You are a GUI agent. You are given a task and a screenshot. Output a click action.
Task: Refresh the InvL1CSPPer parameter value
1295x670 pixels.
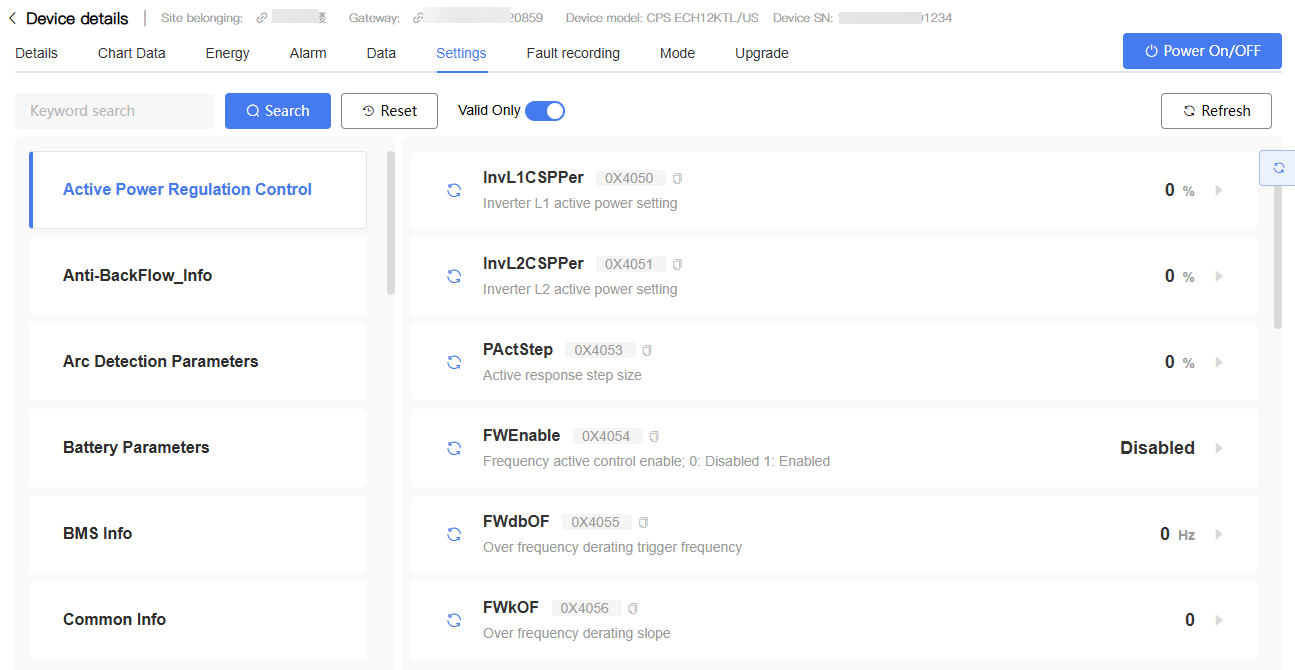coord(454,190)
